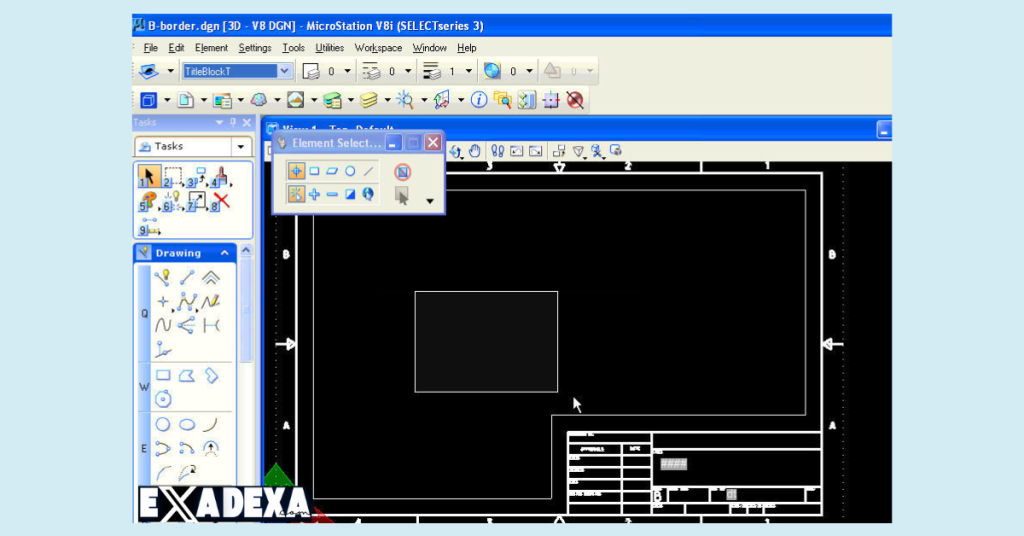This screenshot has height=536, width=1024.
Task: Select the Element Selection arrow tool in Tasks
Action: 149,176
